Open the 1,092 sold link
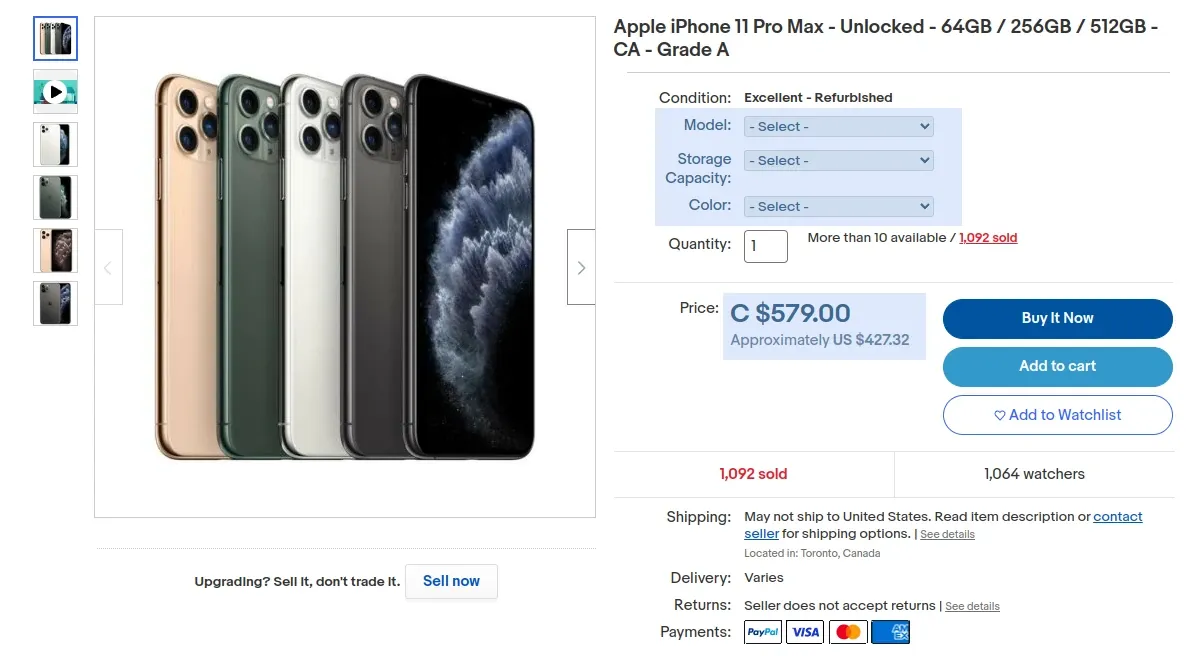This screenshot has height=656, width=1186. coord(988,237)
